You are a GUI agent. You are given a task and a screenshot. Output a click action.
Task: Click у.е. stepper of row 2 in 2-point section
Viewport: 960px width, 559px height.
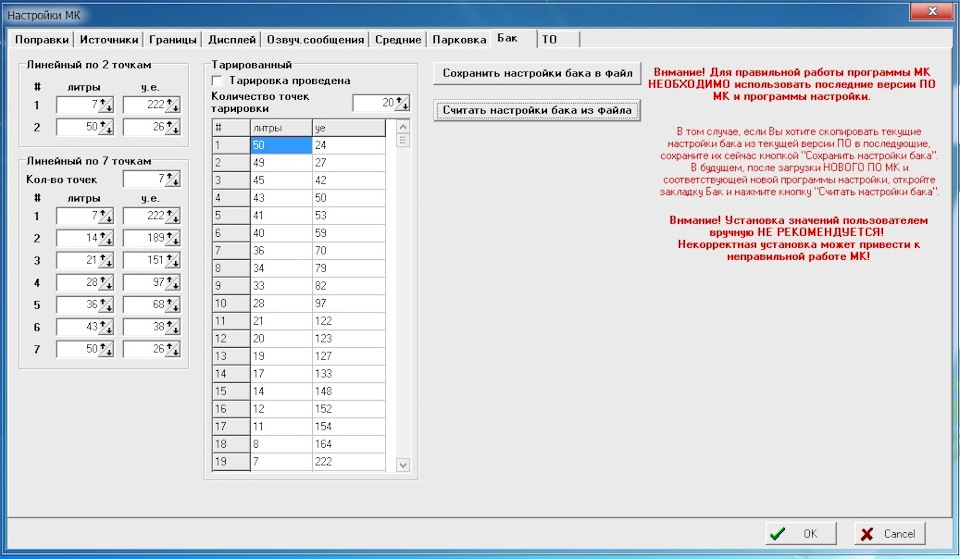[x=173, y=127]
